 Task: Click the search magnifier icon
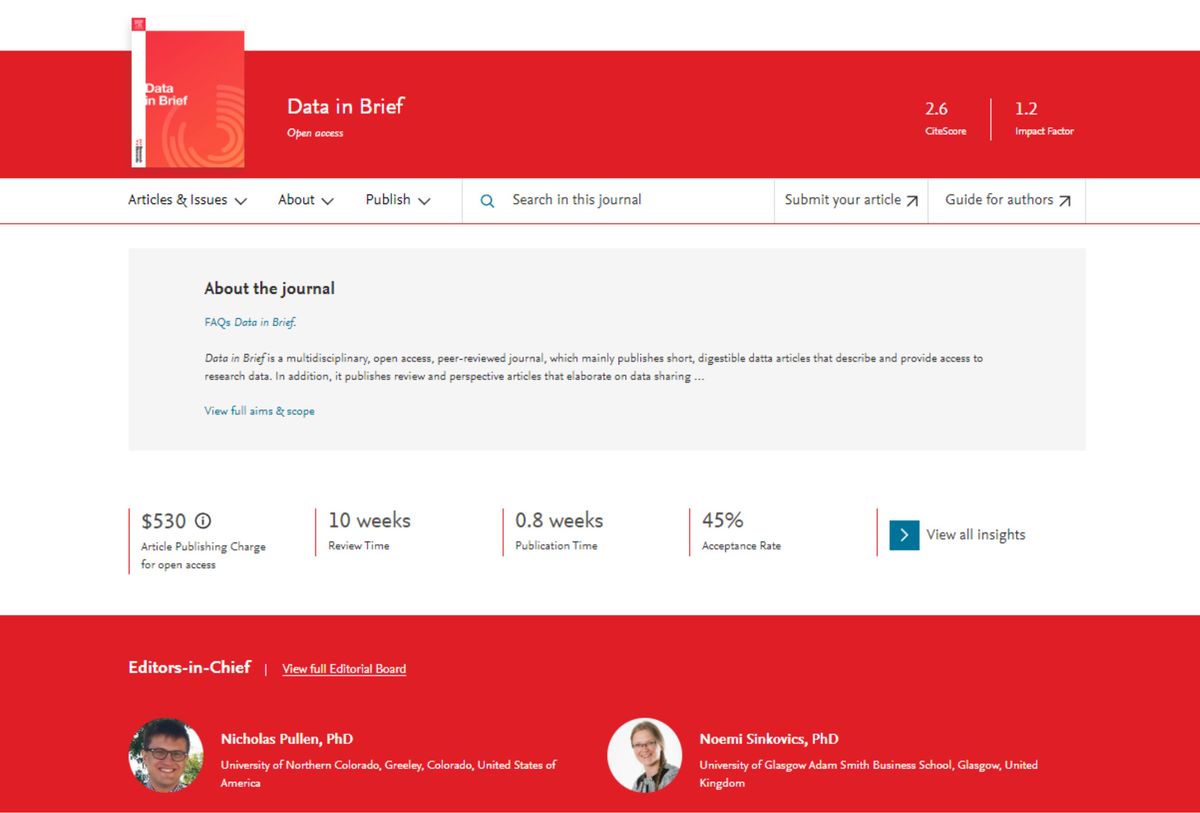[487, 200]
